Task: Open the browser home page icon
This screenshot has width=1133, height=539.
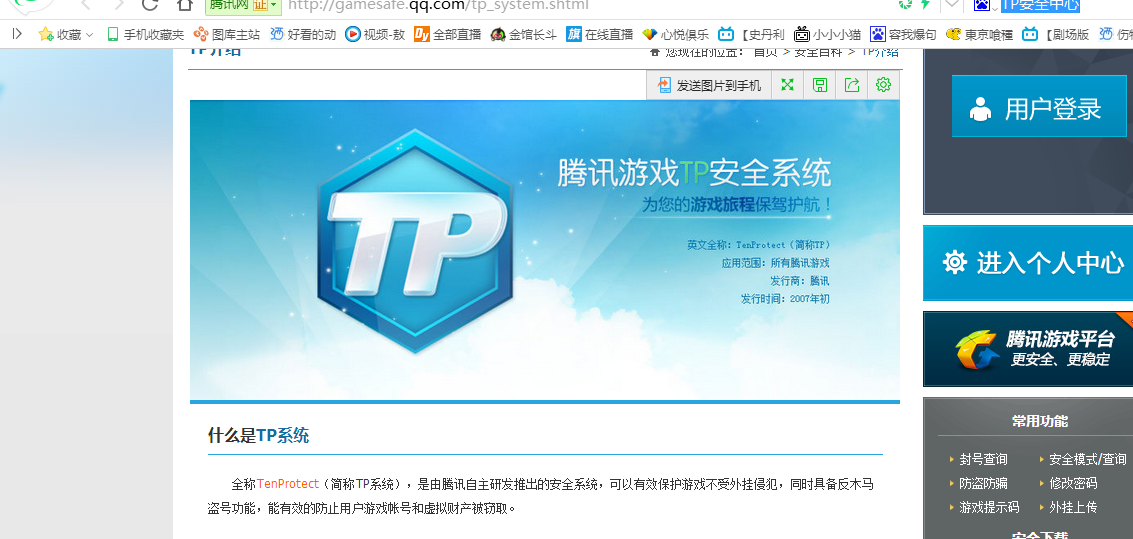Action: pos(186,4)
